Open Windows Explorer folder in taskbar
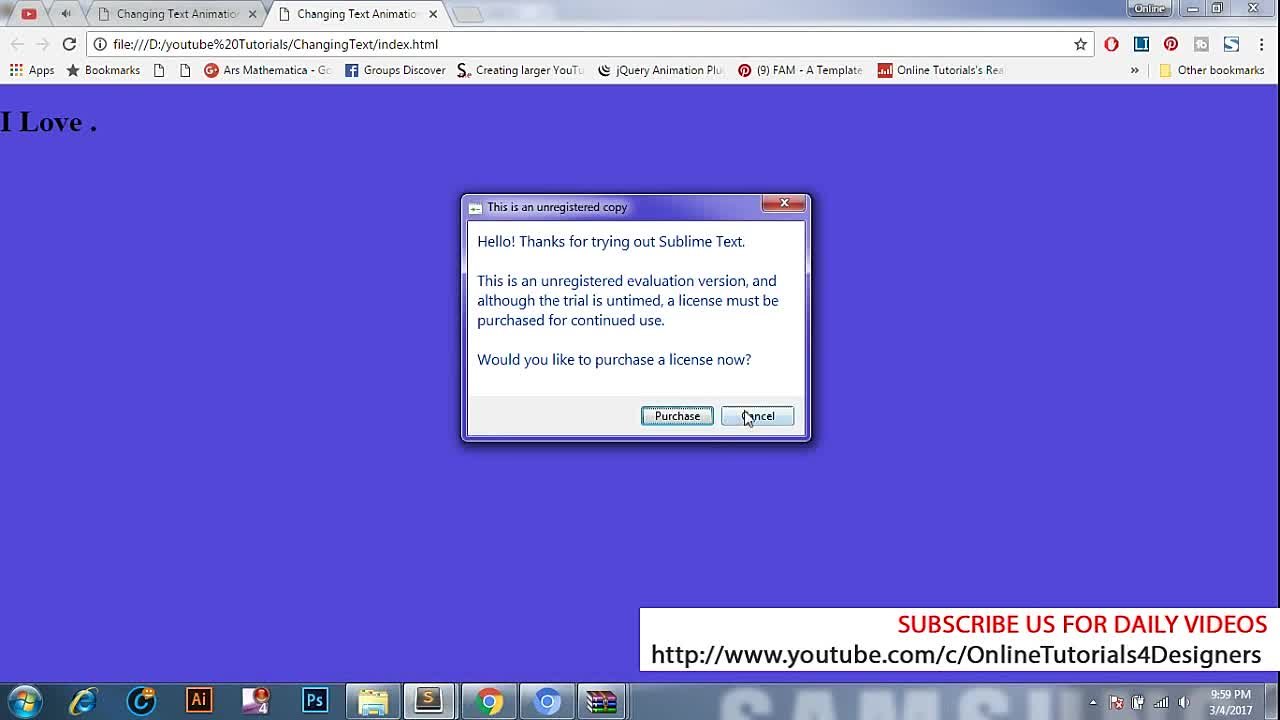 (x=373, y=701)
